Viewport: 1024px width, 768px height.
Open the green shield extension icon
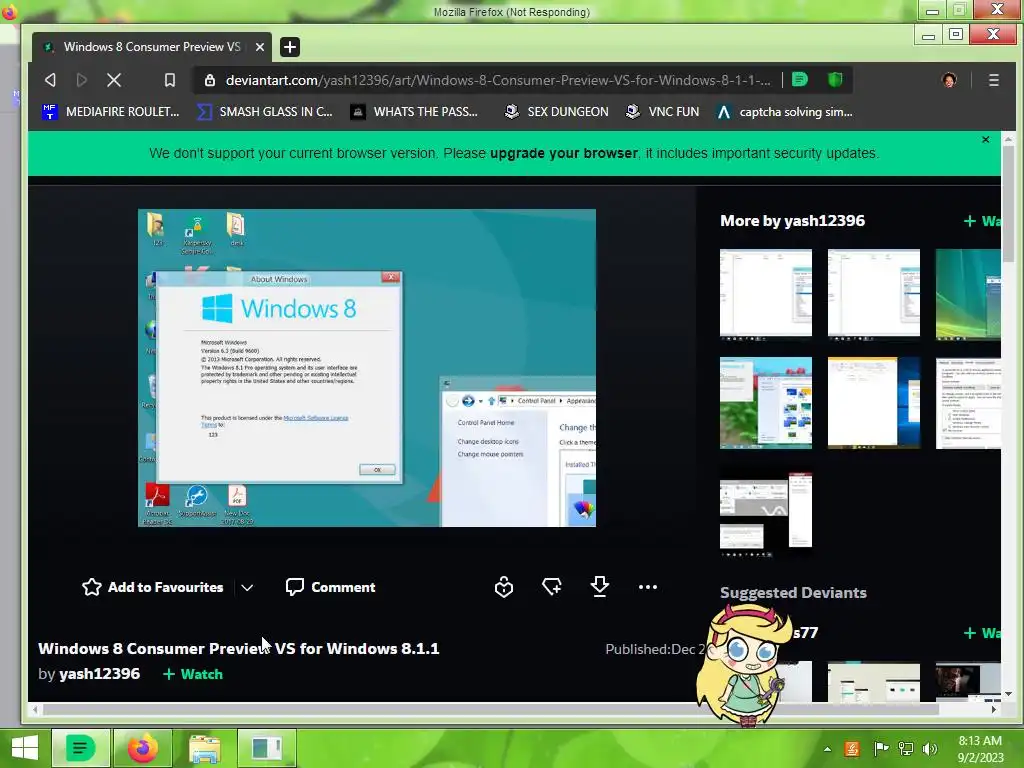835,80
